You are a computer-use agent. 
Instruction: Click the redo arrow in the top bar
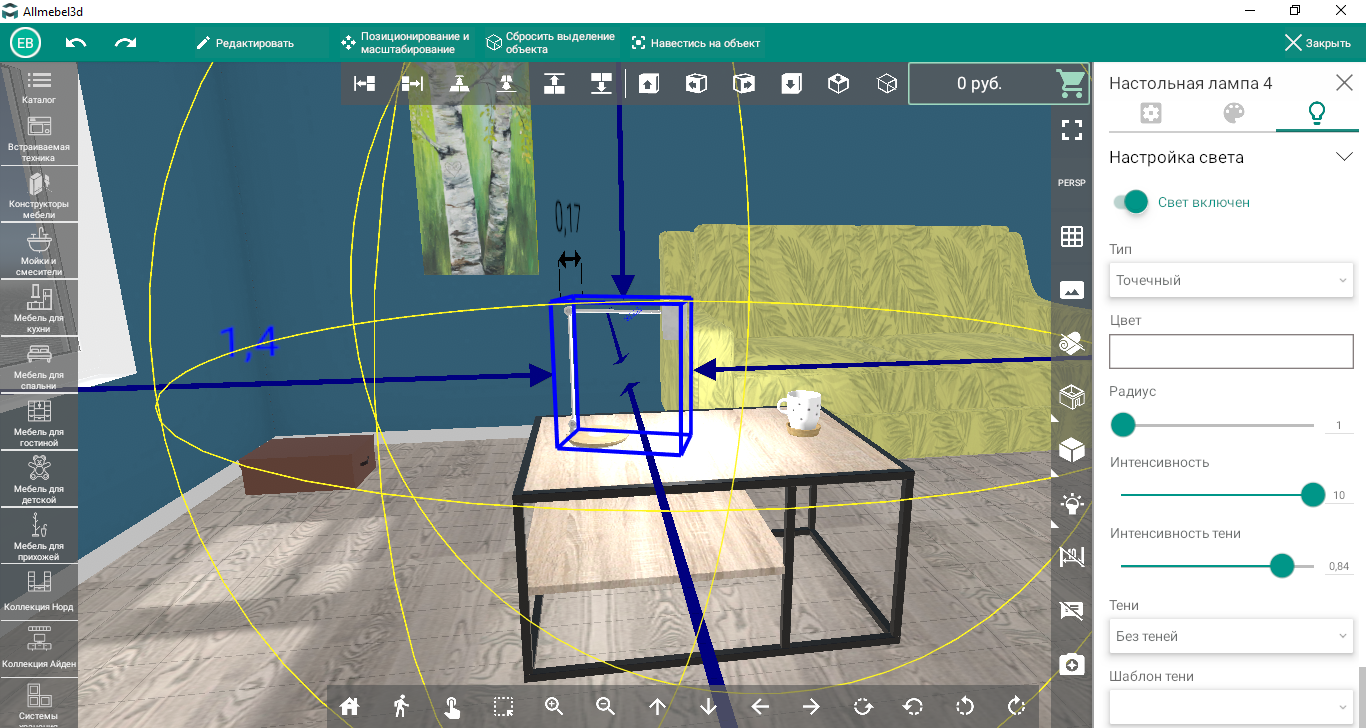(x=125, y=43)
